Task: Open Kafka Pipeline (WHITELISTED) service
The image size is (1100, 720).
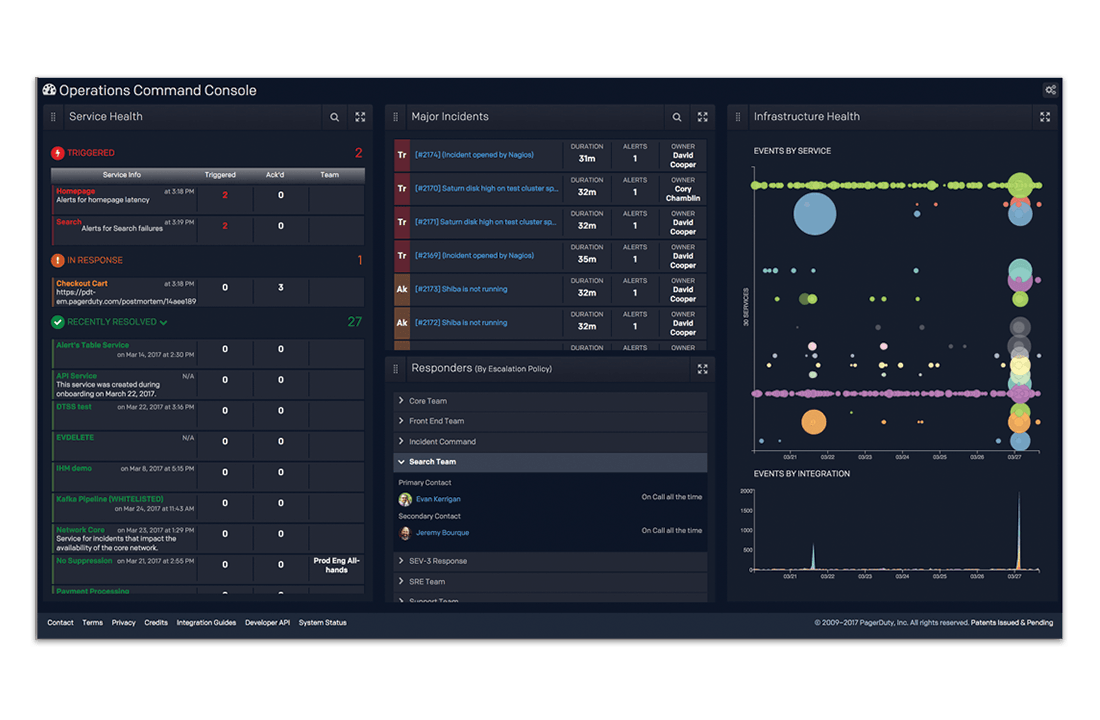Action: (109, 500)
